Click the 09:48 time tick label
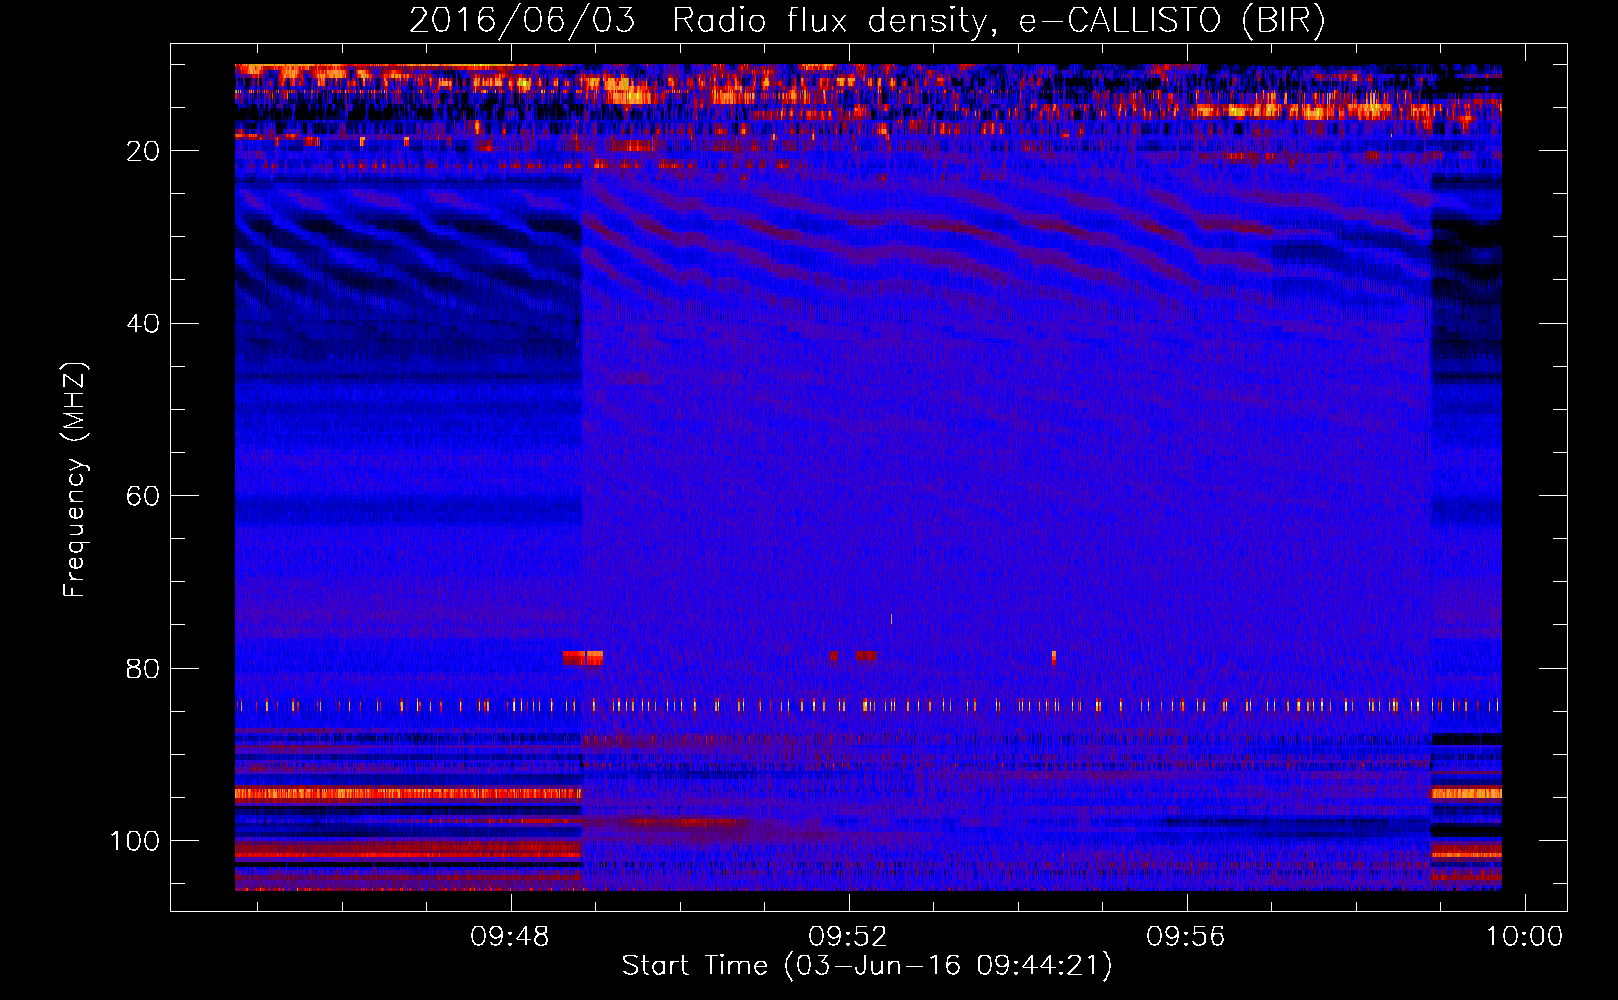1618x1000 pixels. point(511,936)
